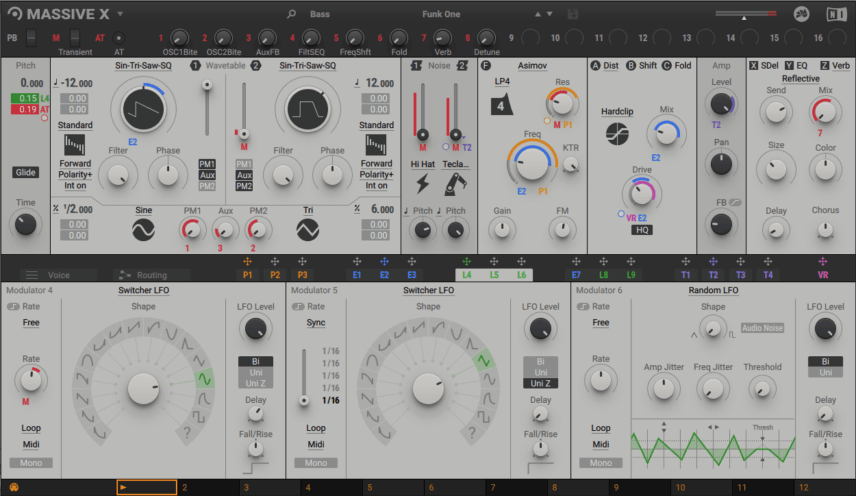Toggle the Amp FB switch
This screenshot has height=496, width=856.
[735, 202]
